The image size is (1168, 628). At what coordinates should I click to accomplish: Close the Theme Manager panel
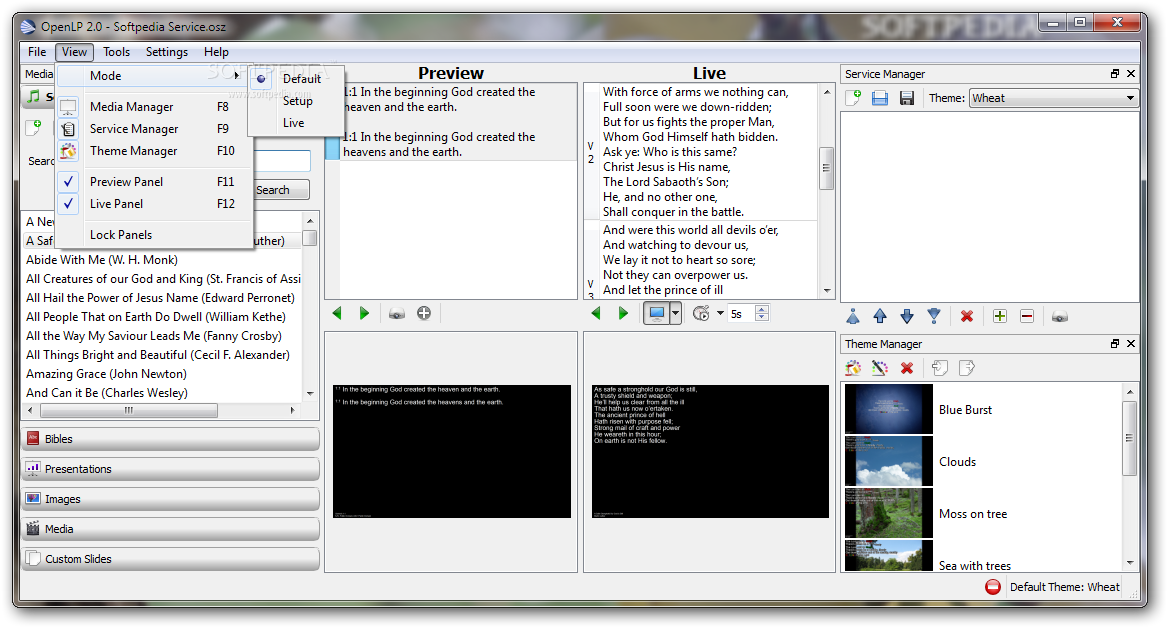click(1131, 343)
